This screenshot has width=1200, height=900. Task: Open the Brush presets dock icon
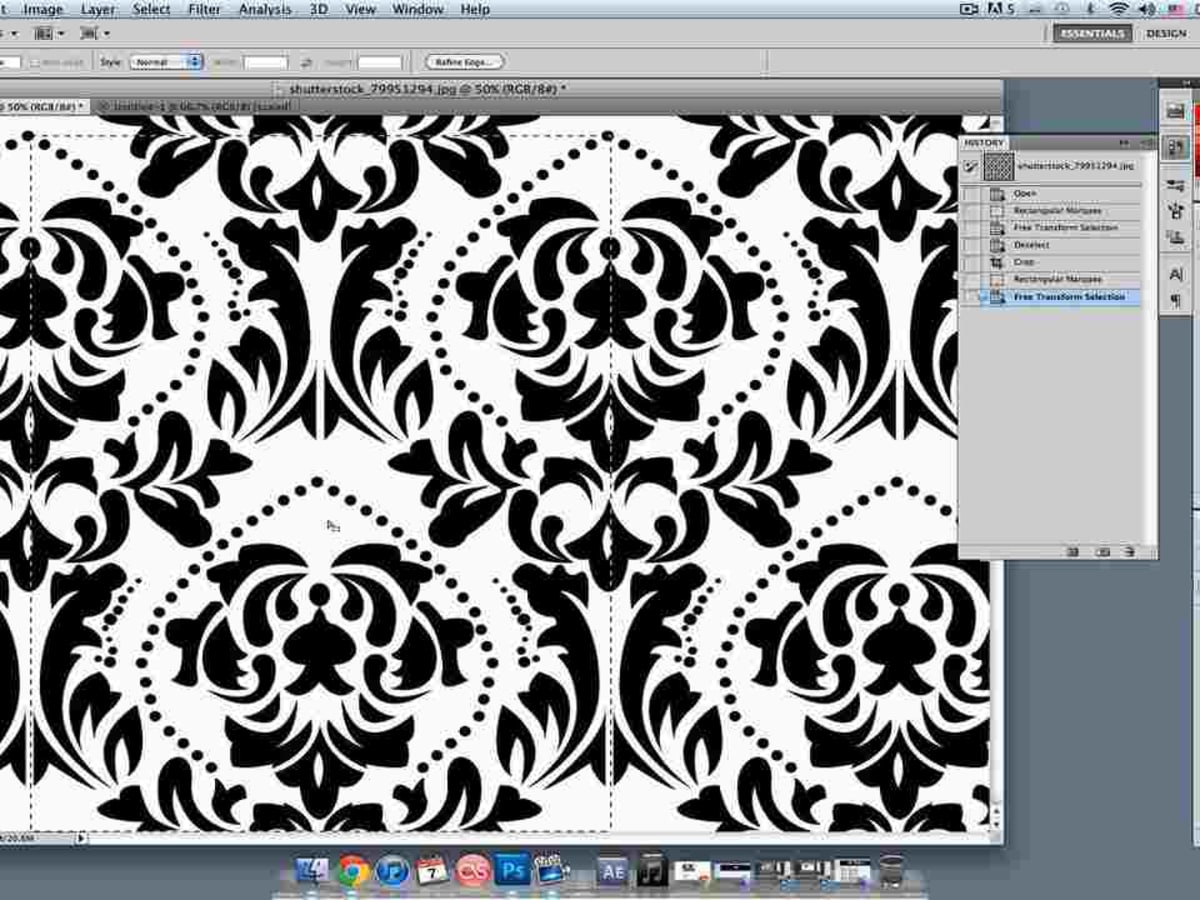pyautogui.click(x=1176, y=185)
